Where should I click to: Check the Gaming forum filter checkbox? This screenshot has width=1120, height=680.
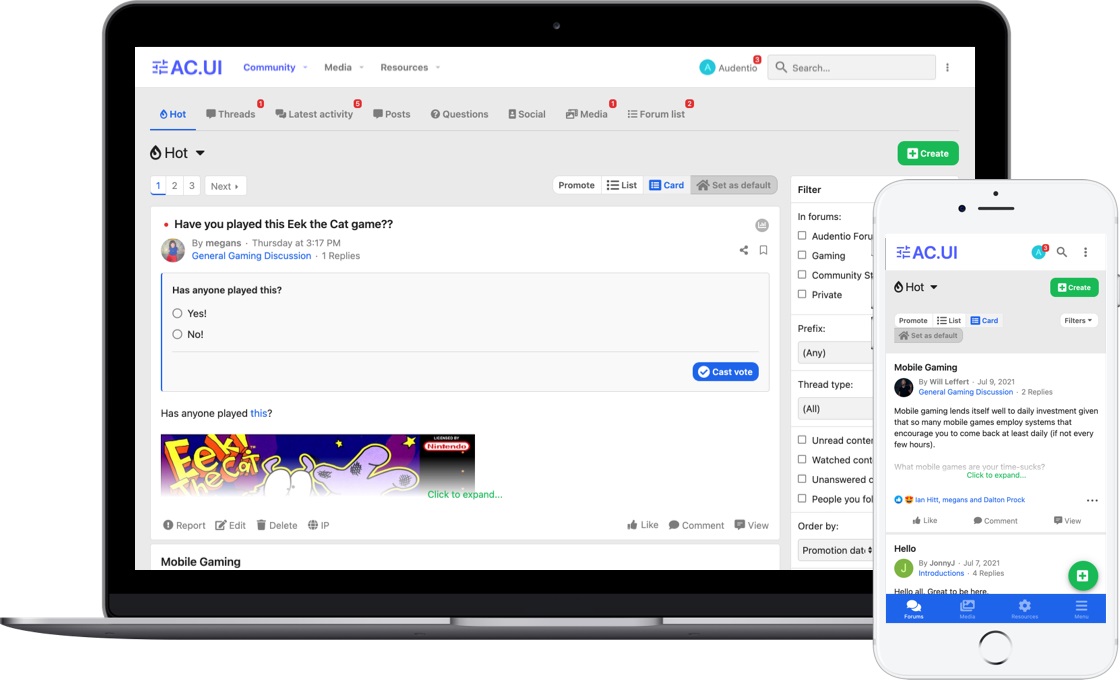[x=802, y=256]
